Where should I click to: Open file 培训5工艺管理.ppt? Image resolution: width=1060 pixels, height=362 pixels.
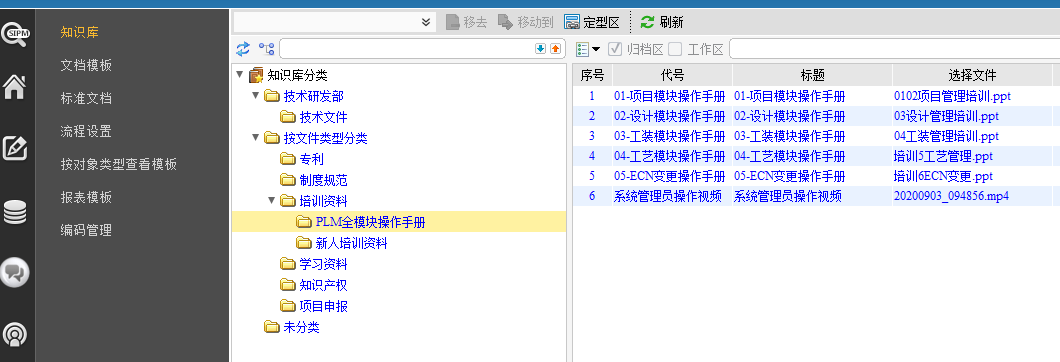click(x=943, y=156)
